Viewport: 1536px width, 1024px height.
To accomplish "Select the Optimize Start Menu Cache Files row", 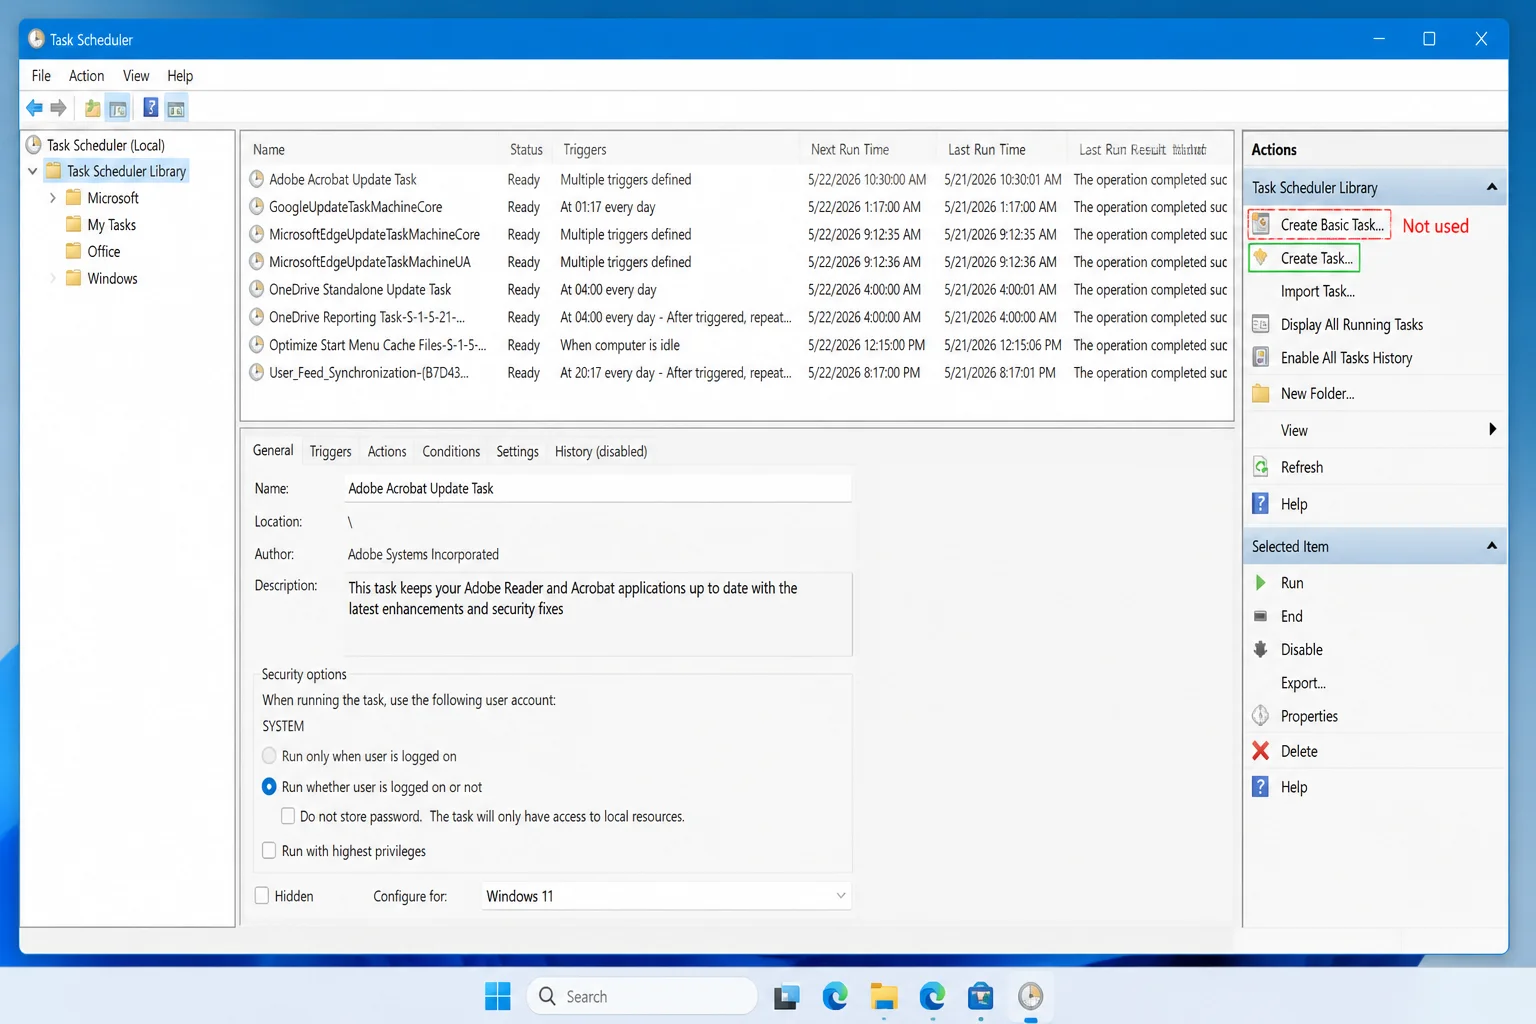I will [x=737, y=345].
